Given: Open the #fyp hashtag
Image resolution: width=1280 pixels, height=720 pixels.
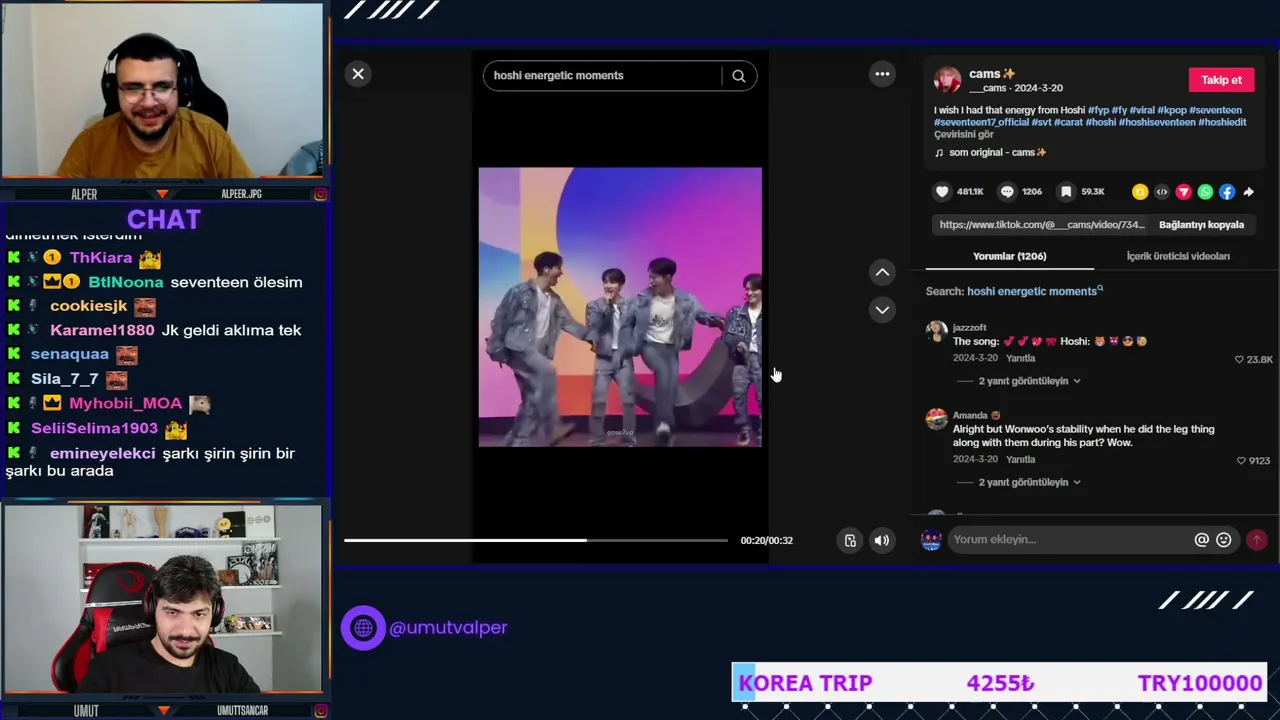Looking at the screenshot, I should tap(1098, 110).
